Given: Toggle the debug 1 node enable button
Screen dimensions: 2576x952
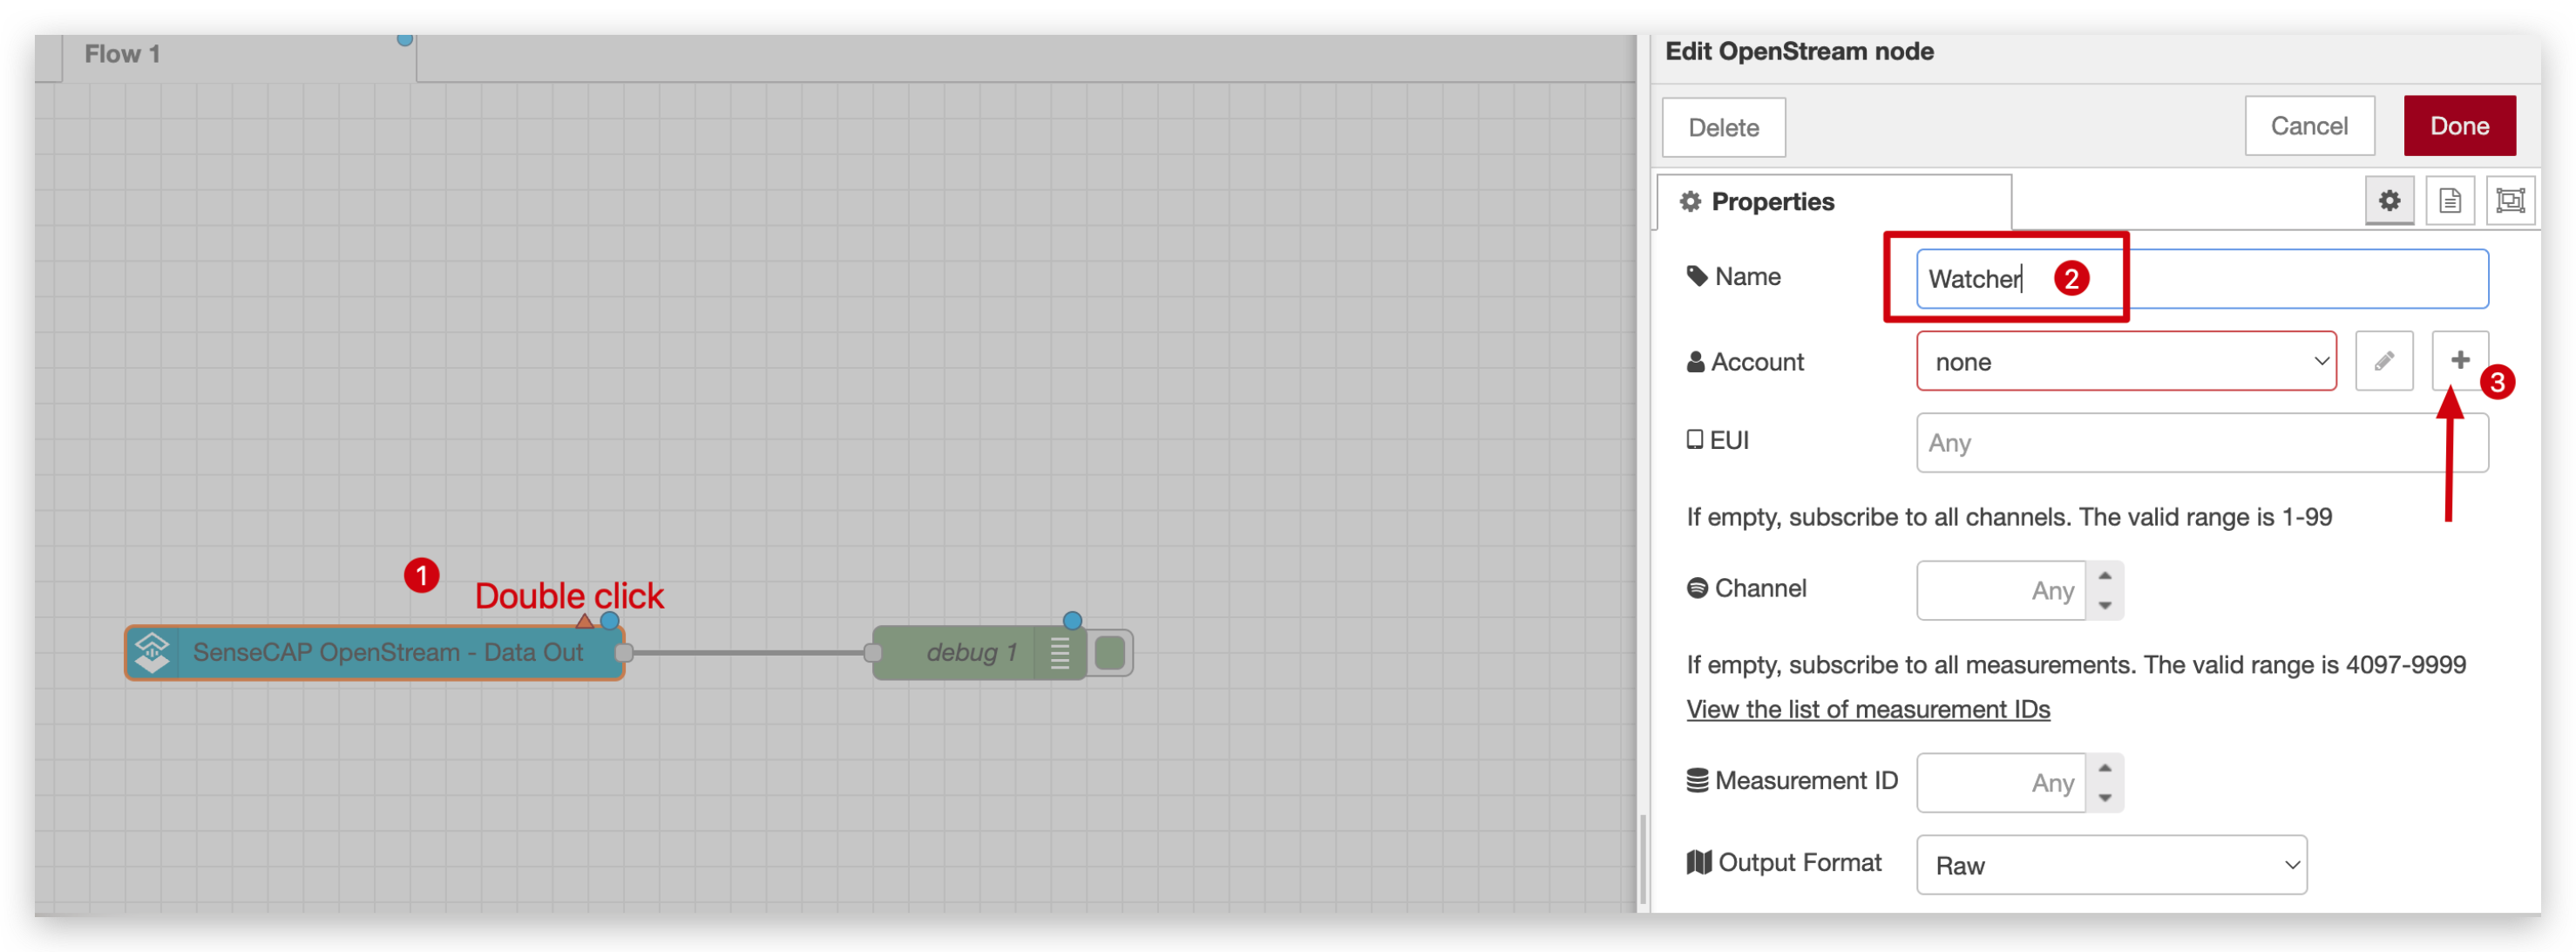Looking at the screenshot, I should click(x=1110, y=653).
